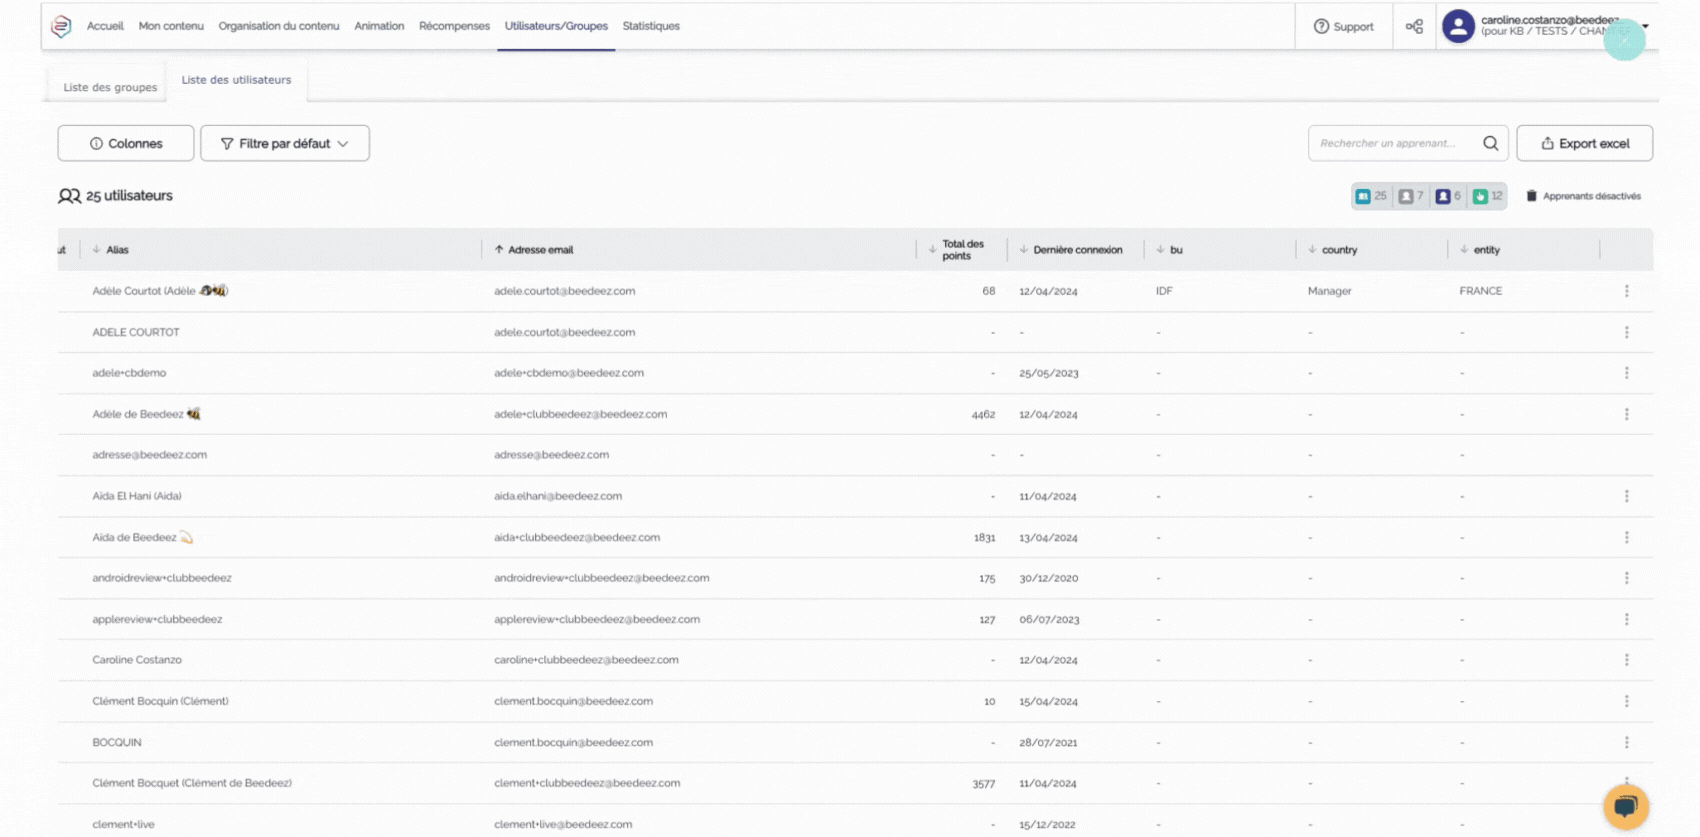The height and width of the screenshot is (837, 1700).
Task: Click the search magnifier icon
Action: pyautogui.click(x=1490, y=143)
